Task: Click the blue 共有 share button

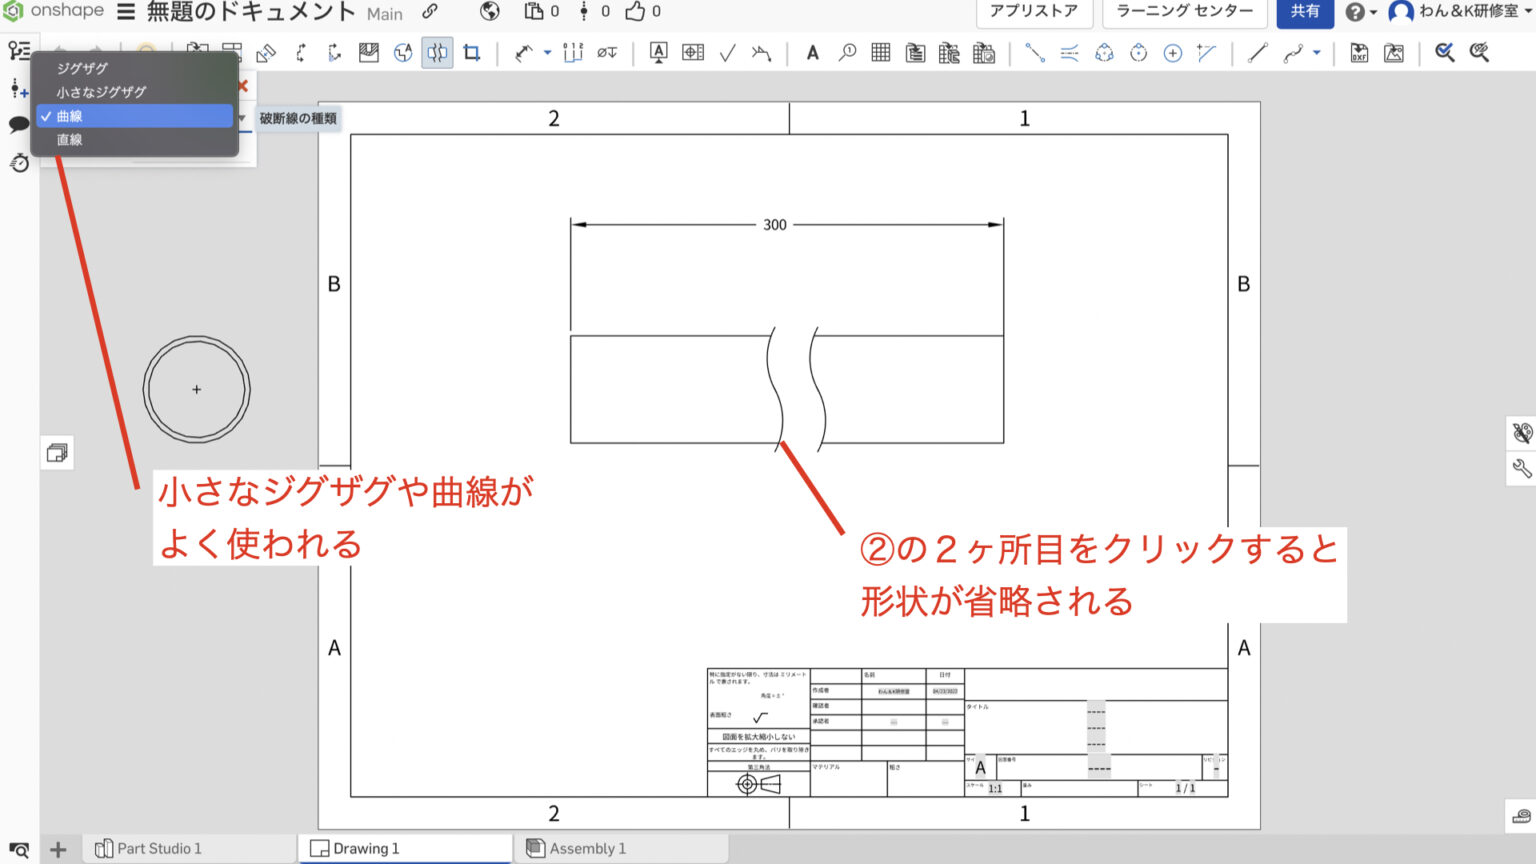Action: [x=1305, y=12]
